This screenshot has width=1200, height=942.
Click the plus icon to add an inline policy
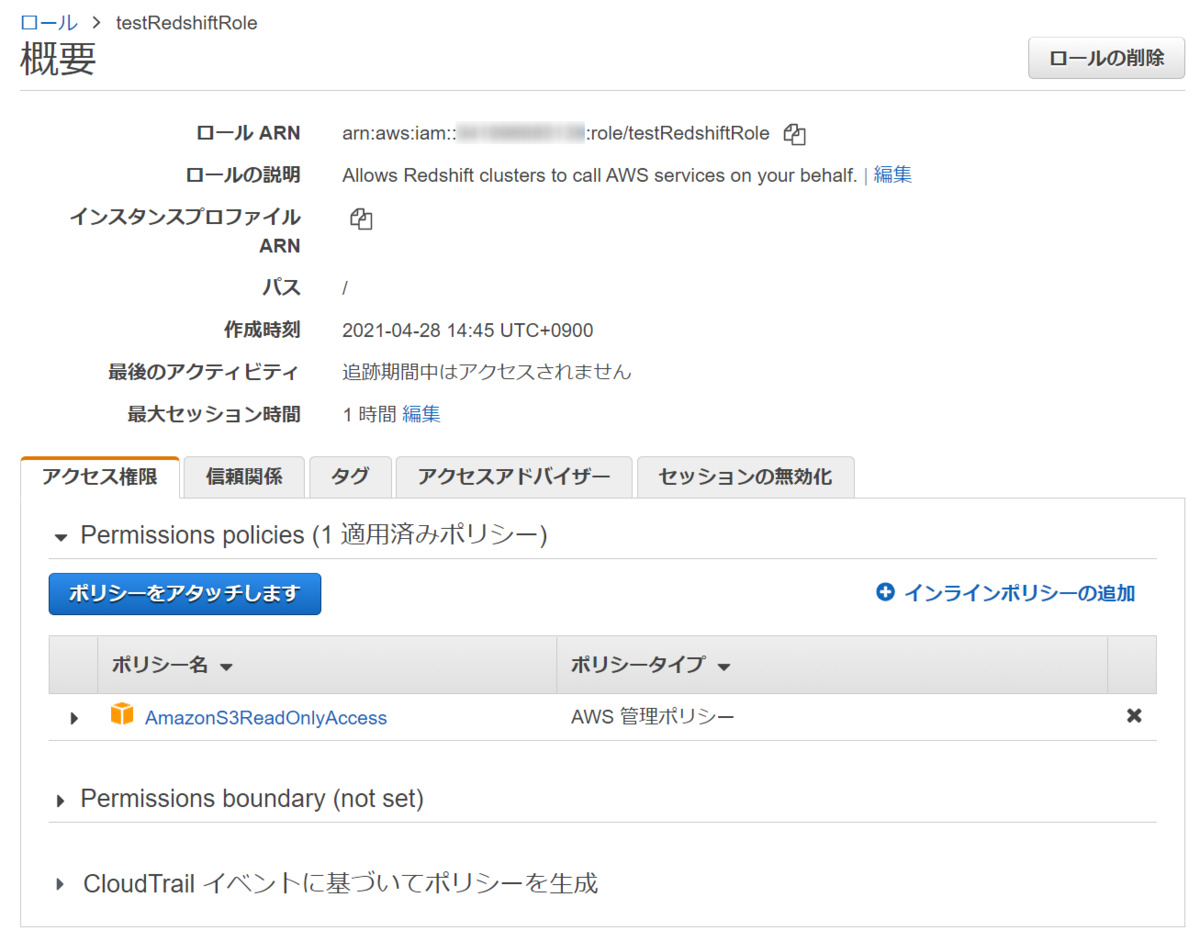click(x=884, y=593)
